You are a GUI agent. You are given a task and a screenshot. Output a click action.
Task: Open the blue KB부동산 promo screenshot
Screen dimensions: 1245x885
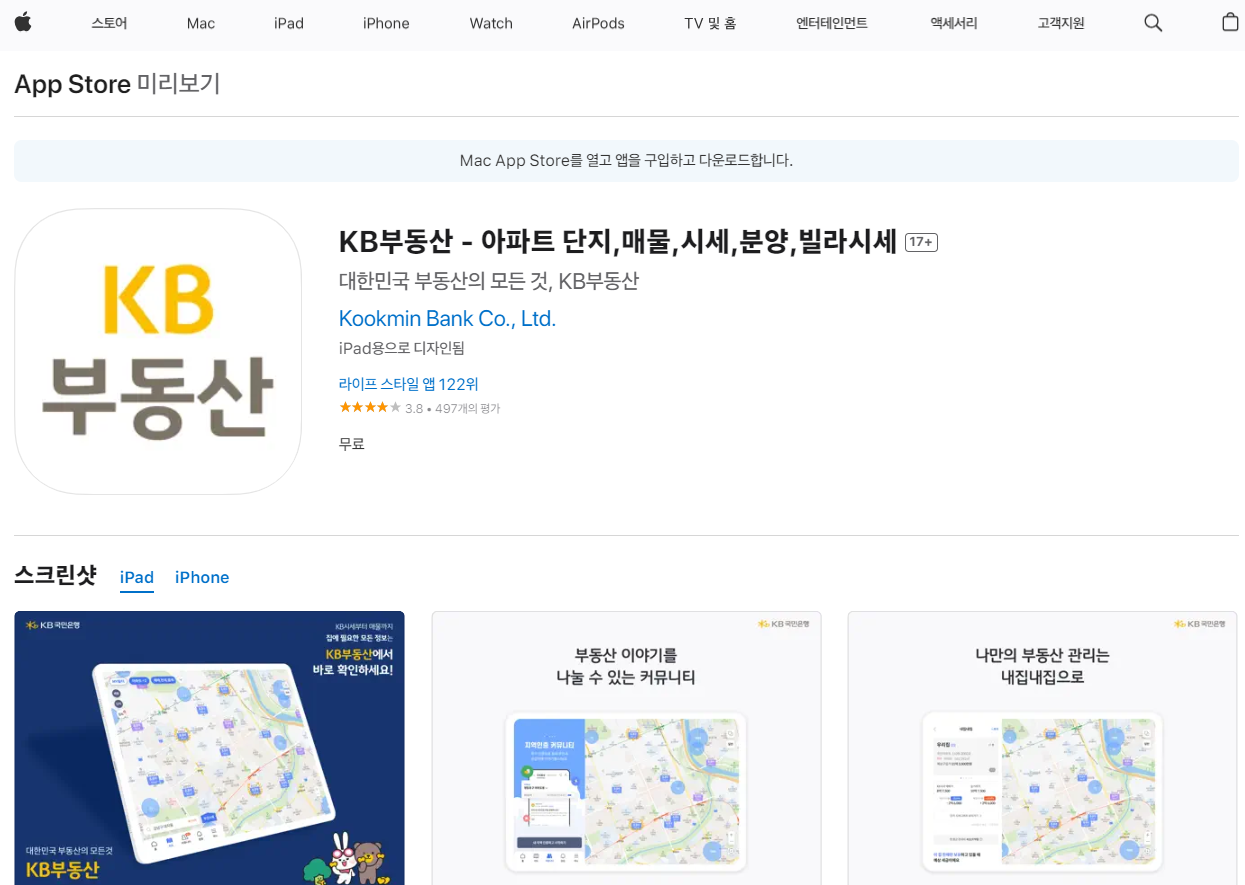pos(209,748)
